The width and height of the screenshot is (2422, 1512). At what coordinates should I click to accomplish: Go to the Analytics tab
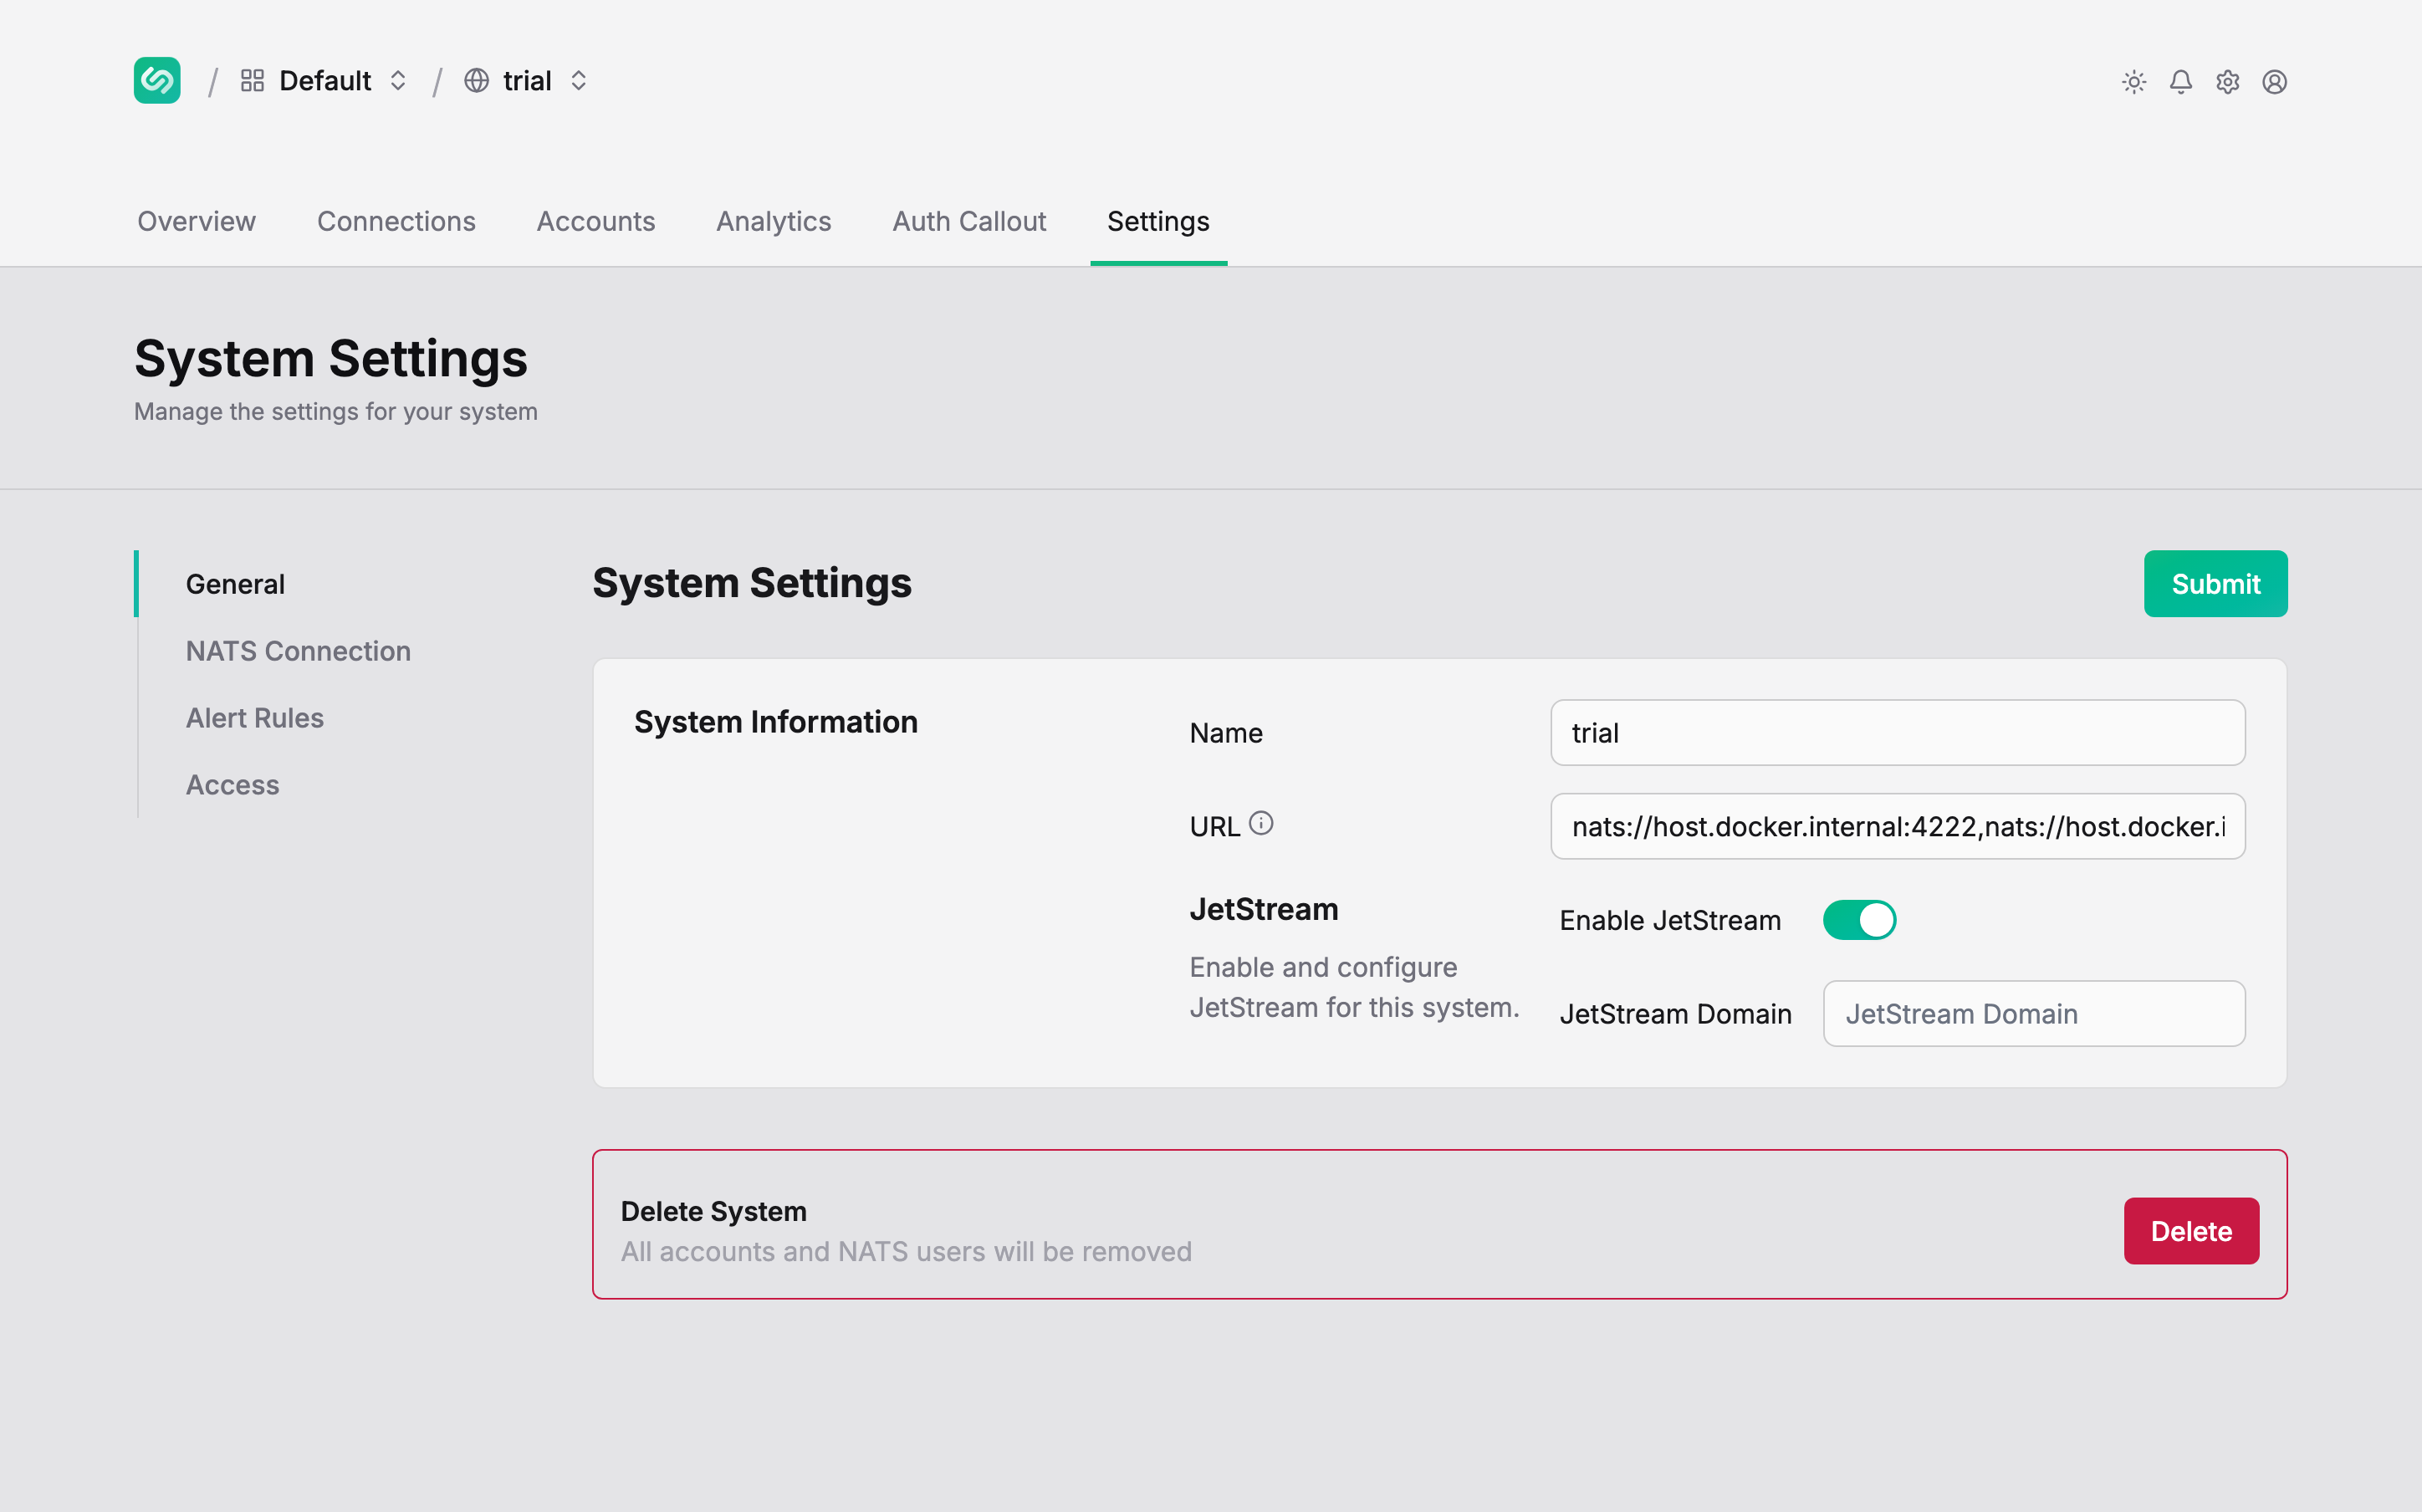774,221
